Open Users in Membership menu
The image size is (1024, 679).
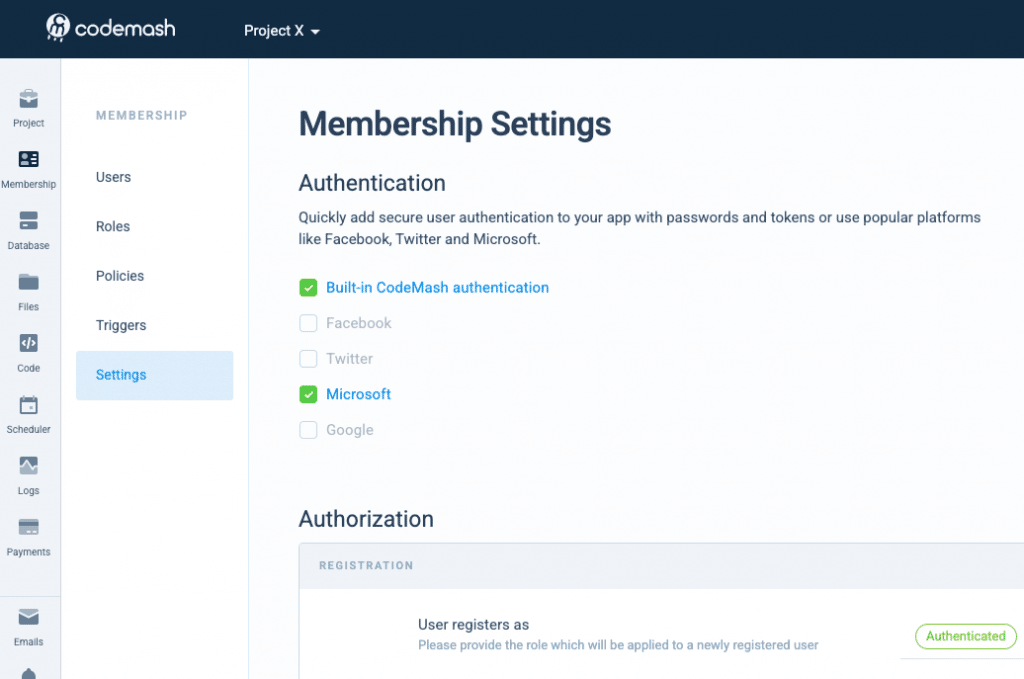coord(113,177)
